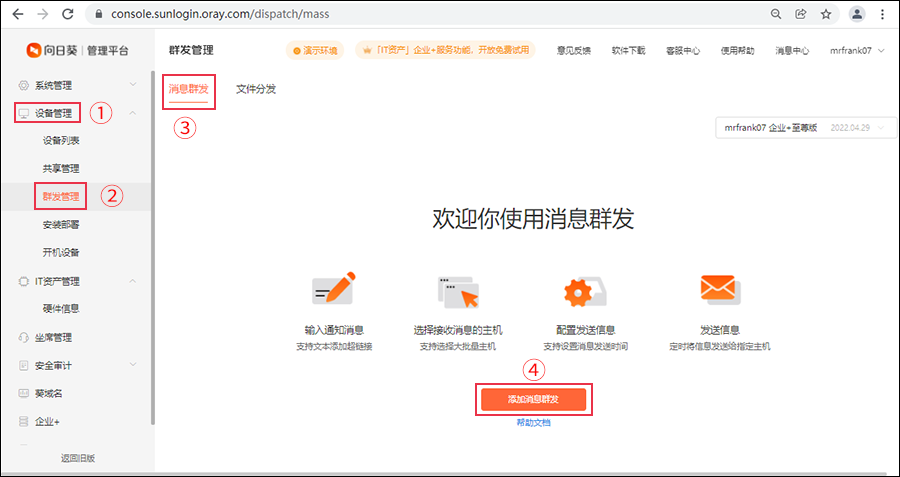
Task: Open 群发管理 in the sidebar
Action: coord(61,196)
